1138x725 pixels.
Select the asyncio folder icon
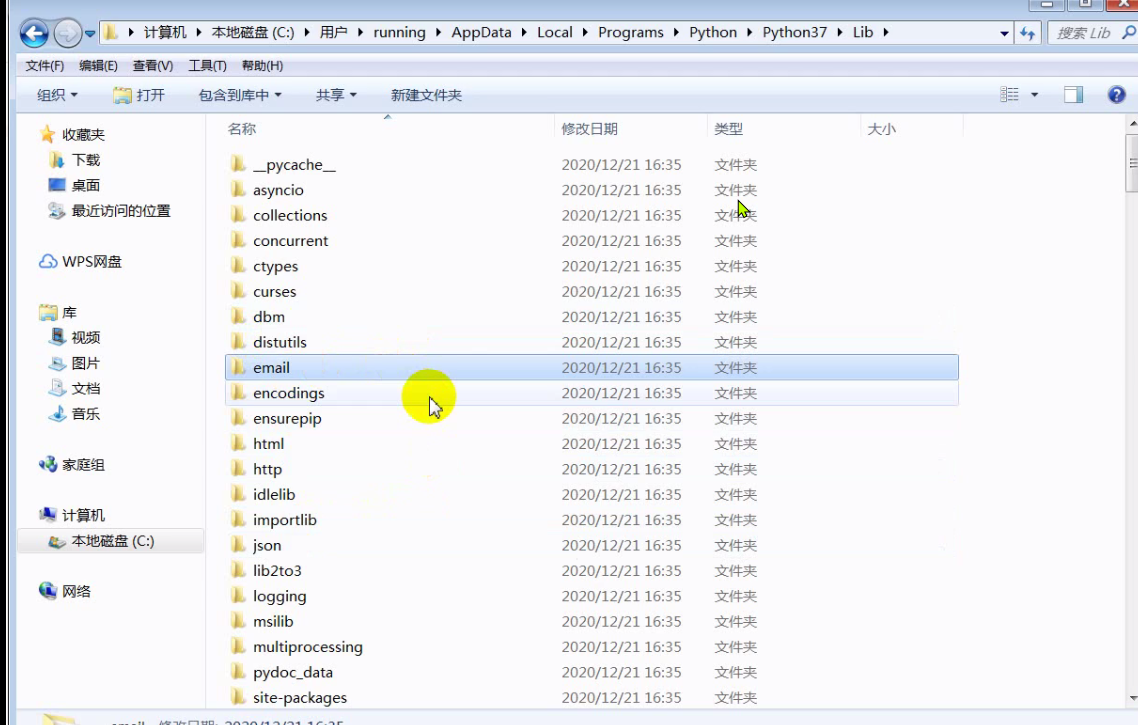[238, 189]
